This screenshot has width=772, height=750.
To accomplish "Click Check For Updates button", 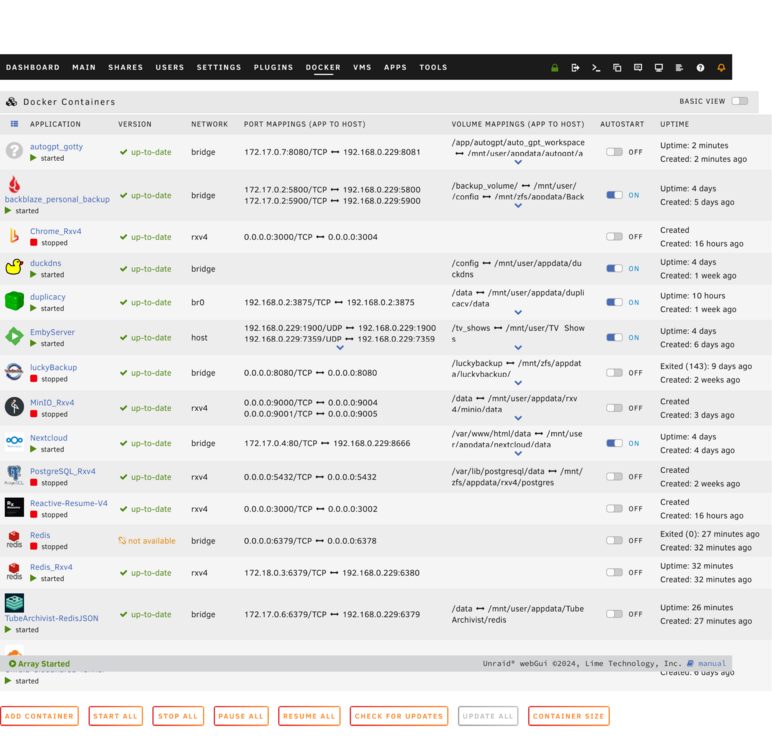I will 399,716.
